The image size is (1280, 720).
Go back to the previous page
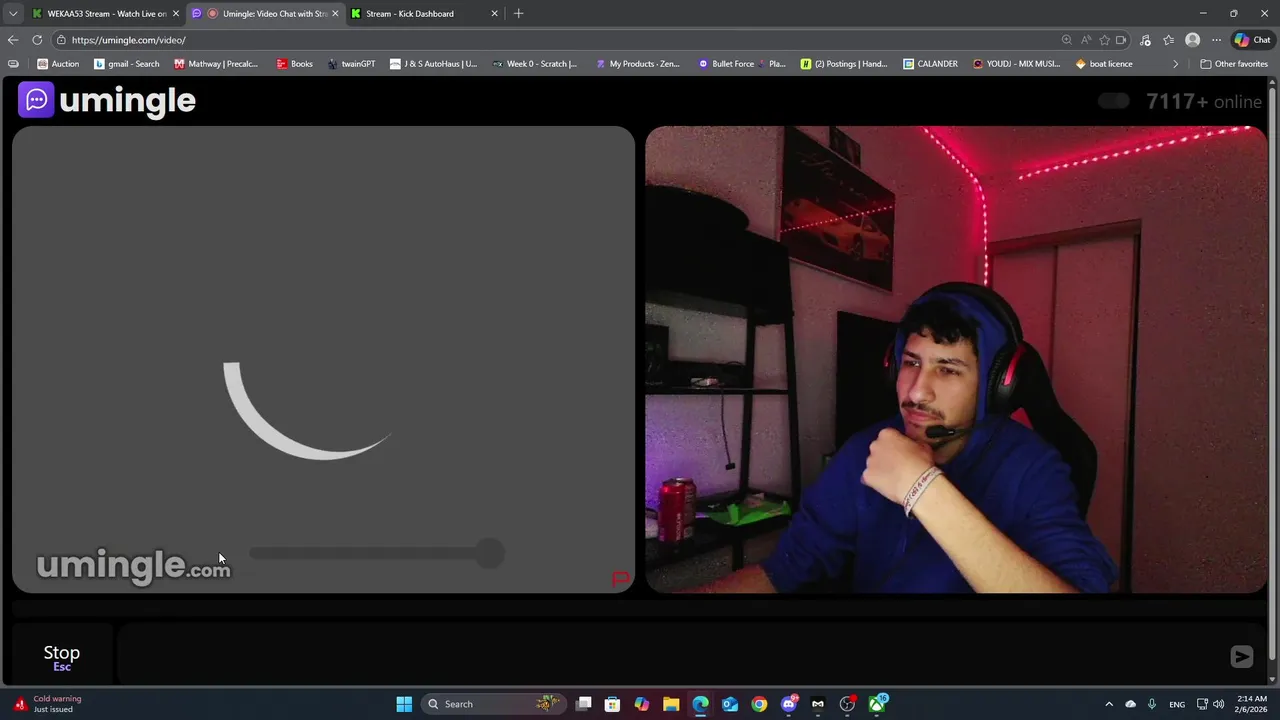(12, 40)
